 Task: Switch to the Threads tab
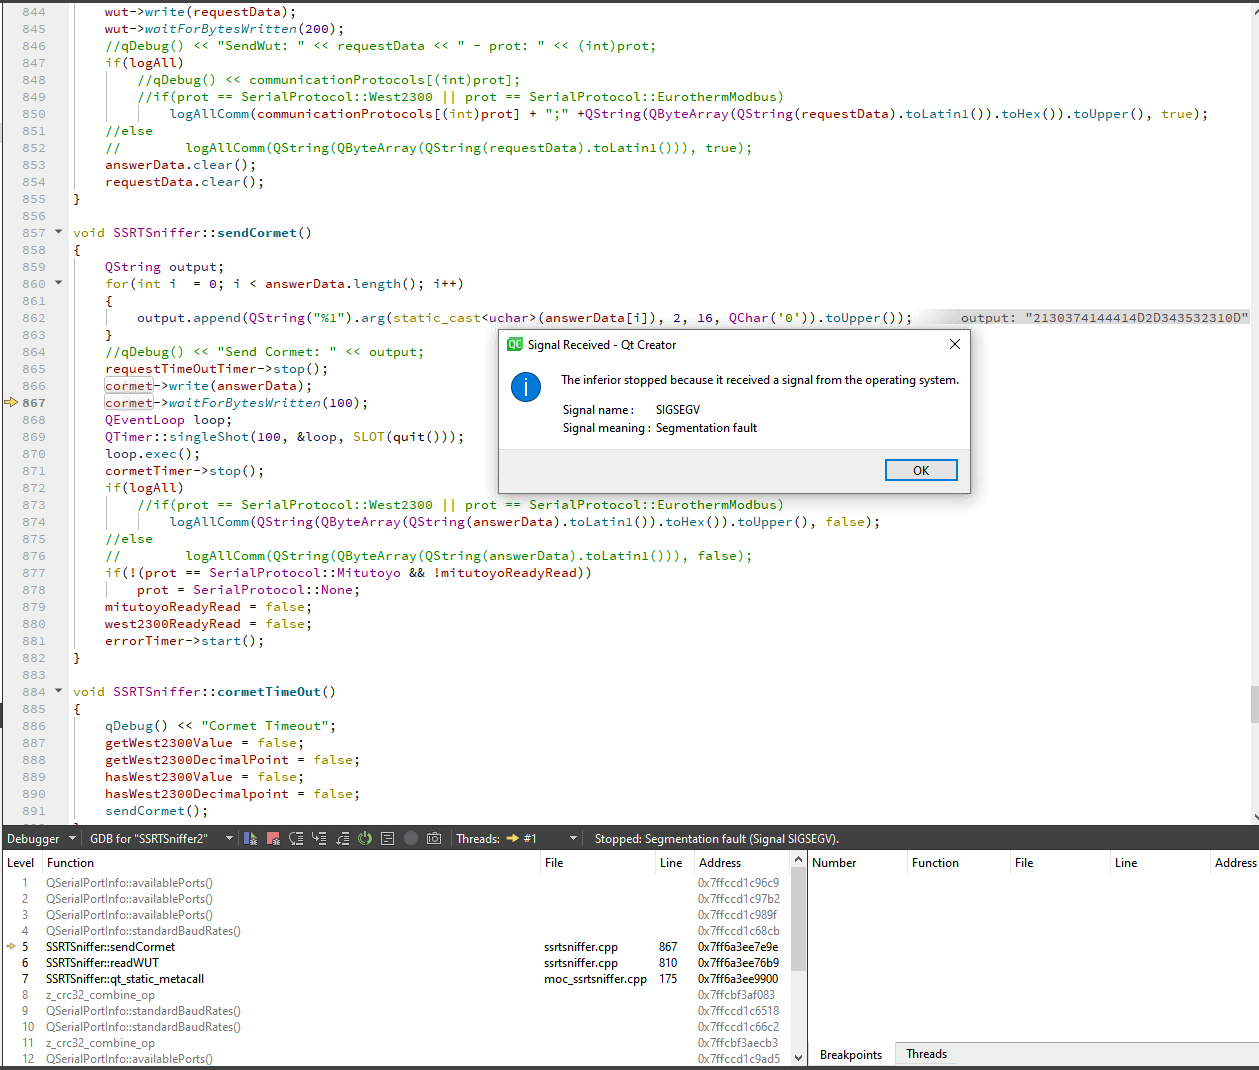click(x=926, y=1054)
